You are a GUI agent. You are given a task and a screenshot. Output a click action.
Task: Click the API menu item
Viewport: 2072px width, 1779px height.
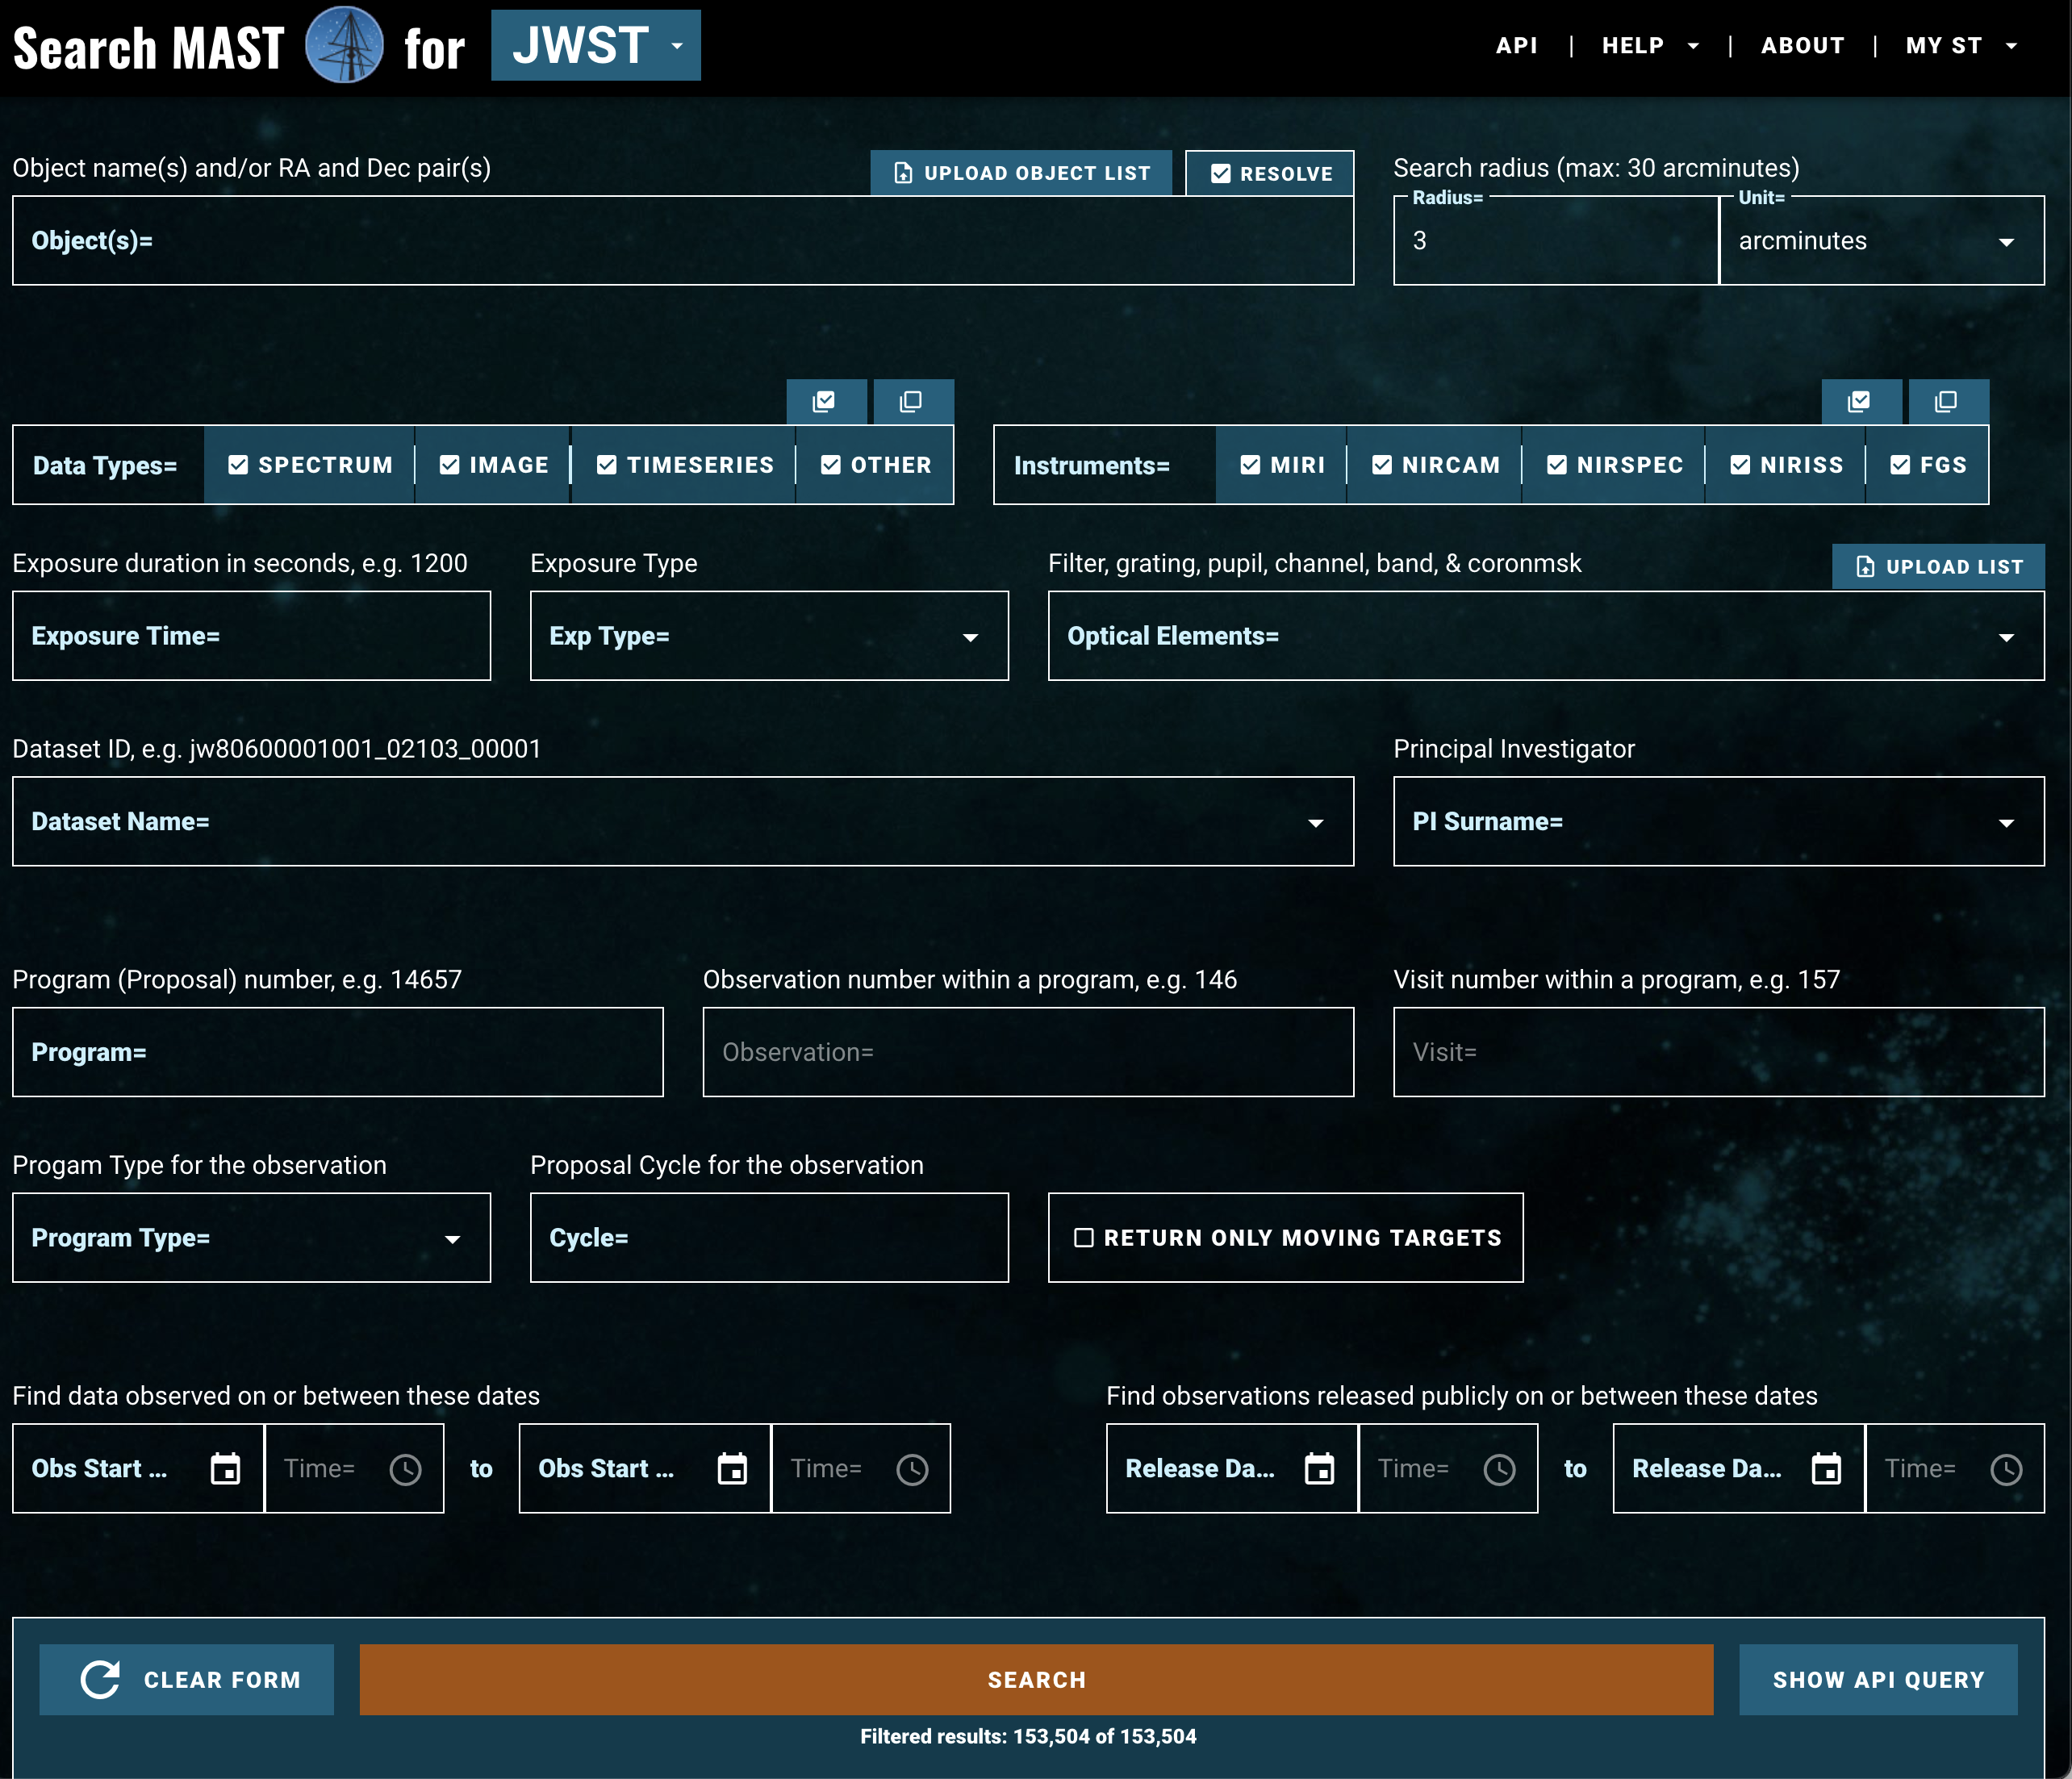point(1516,46)
